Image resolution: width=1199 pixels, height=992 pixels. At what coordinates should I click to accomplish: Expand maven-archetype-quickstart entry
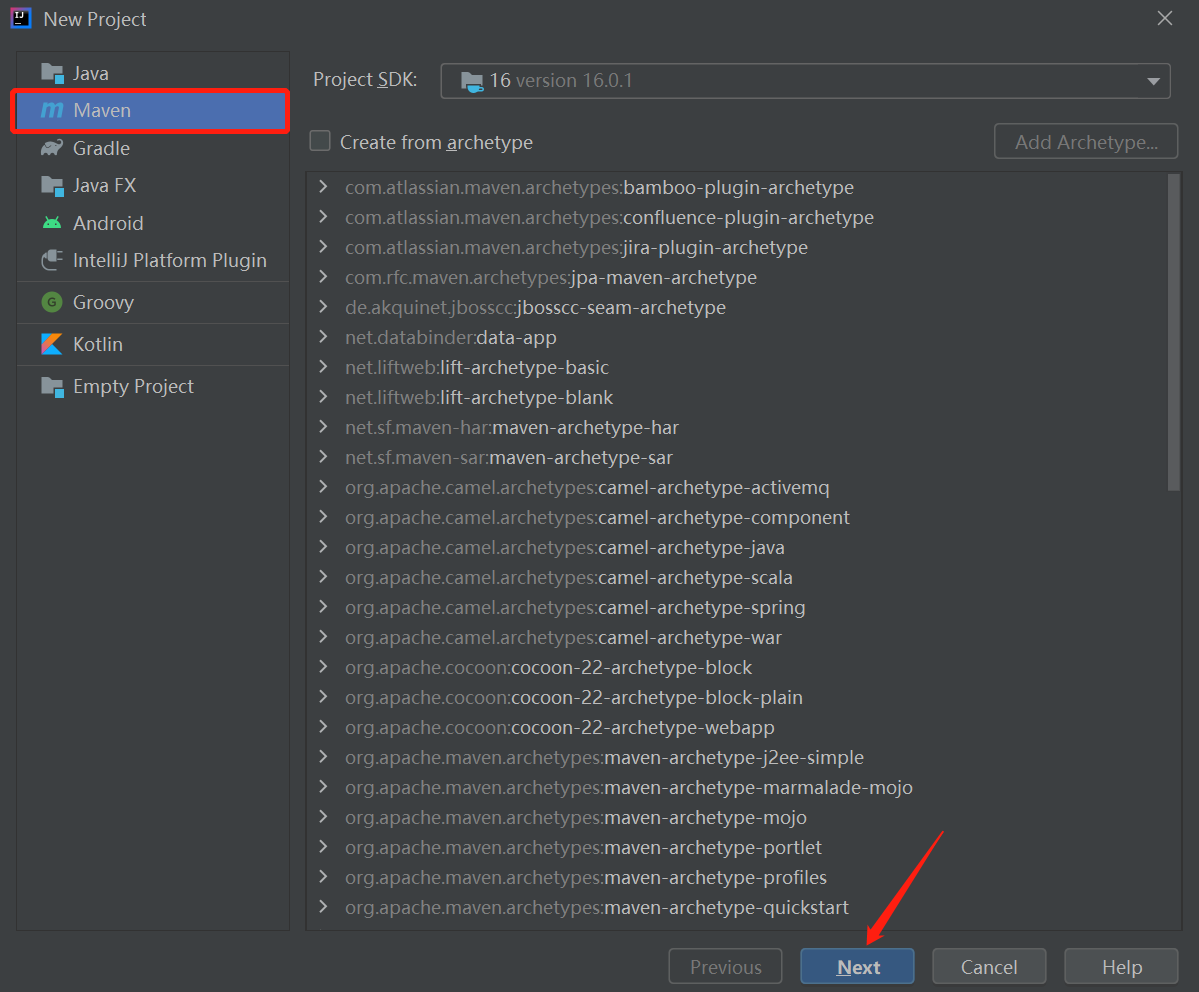pyautogui.click(x=323, y=907)
